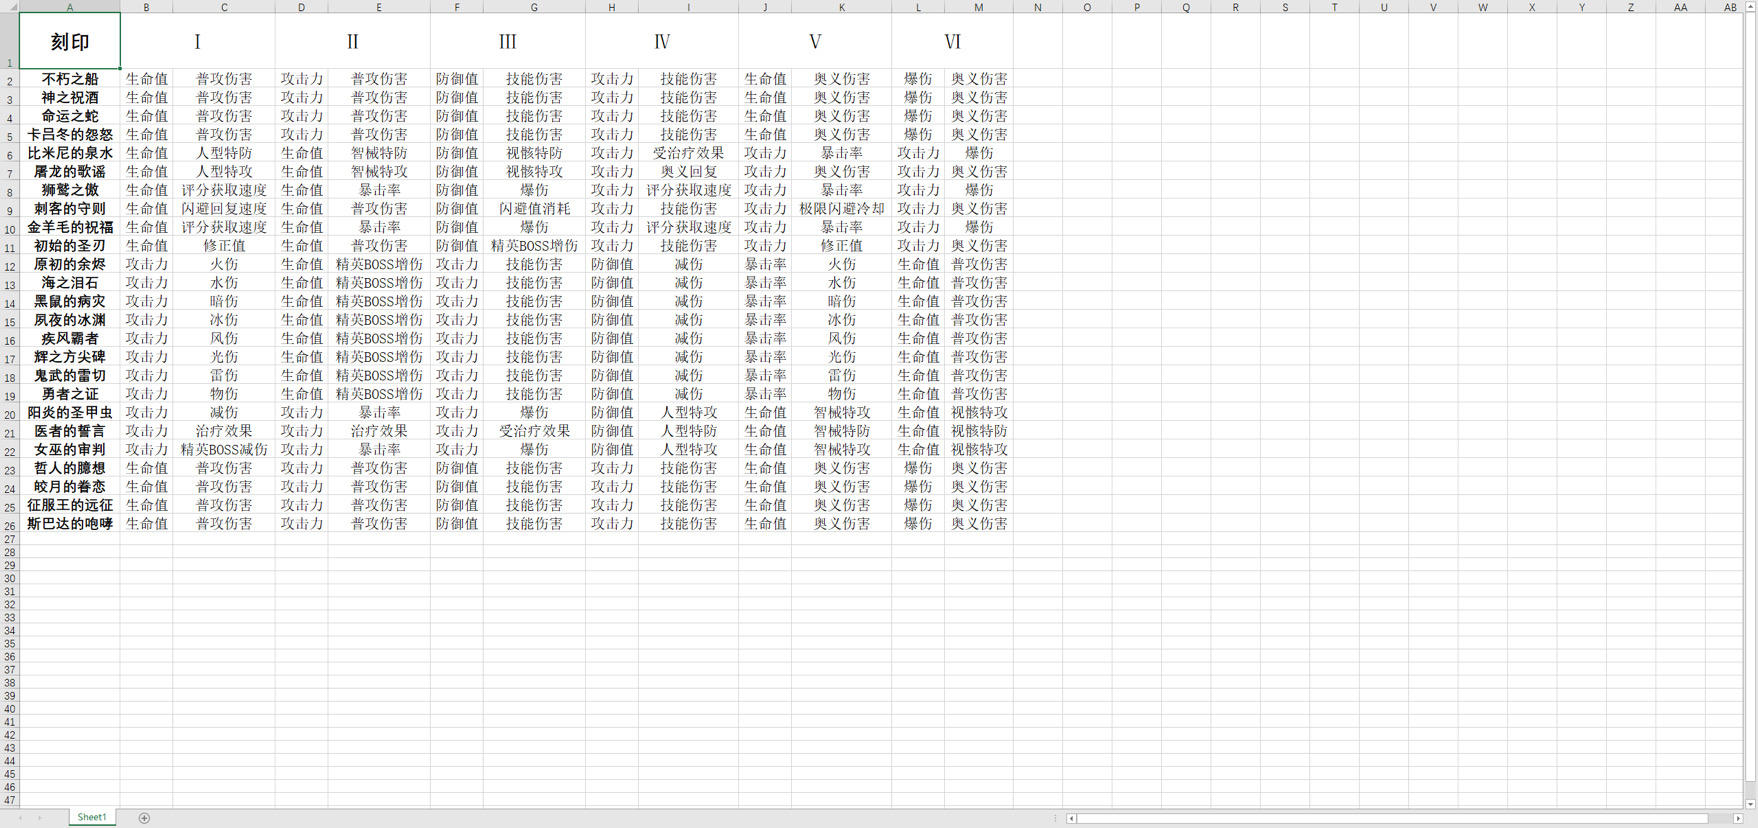
Task: Select the 阳炎的圣甲虫 cell
Action: 70,412
